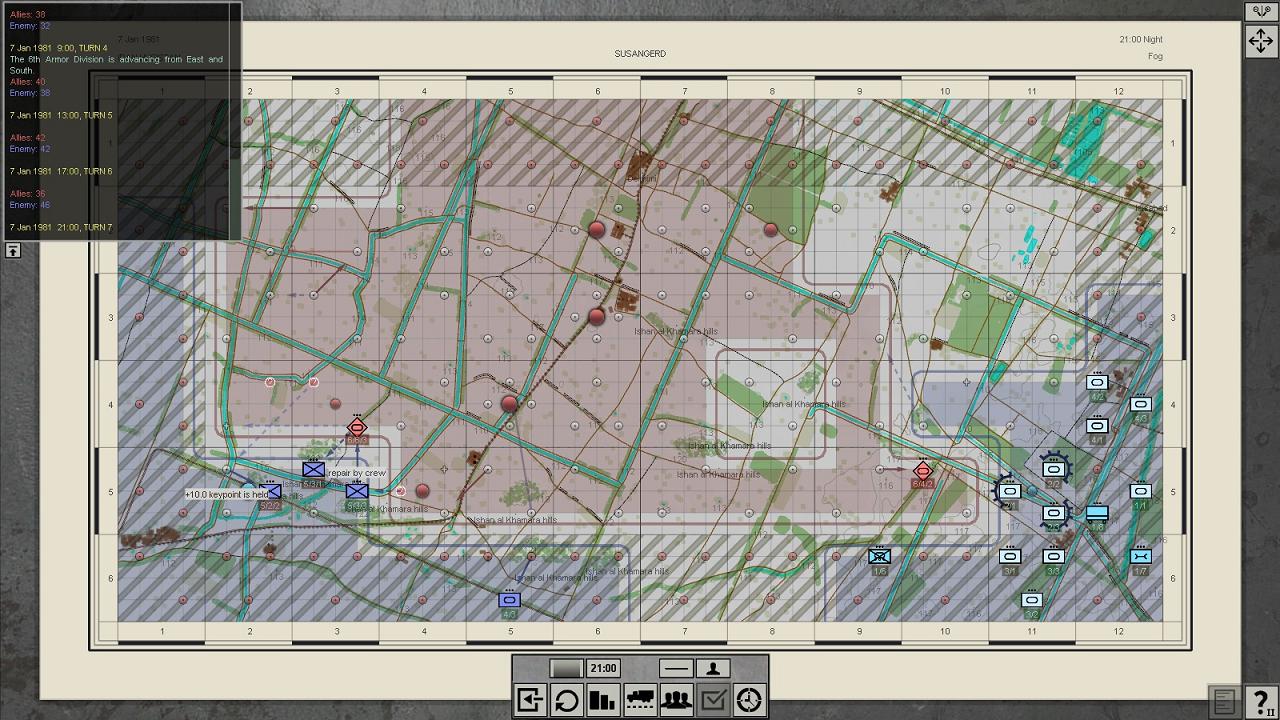This screenshot has height=720, width=1280.
Task: Click the exit/leave operation arrow icon
Action: pos(530,701)
